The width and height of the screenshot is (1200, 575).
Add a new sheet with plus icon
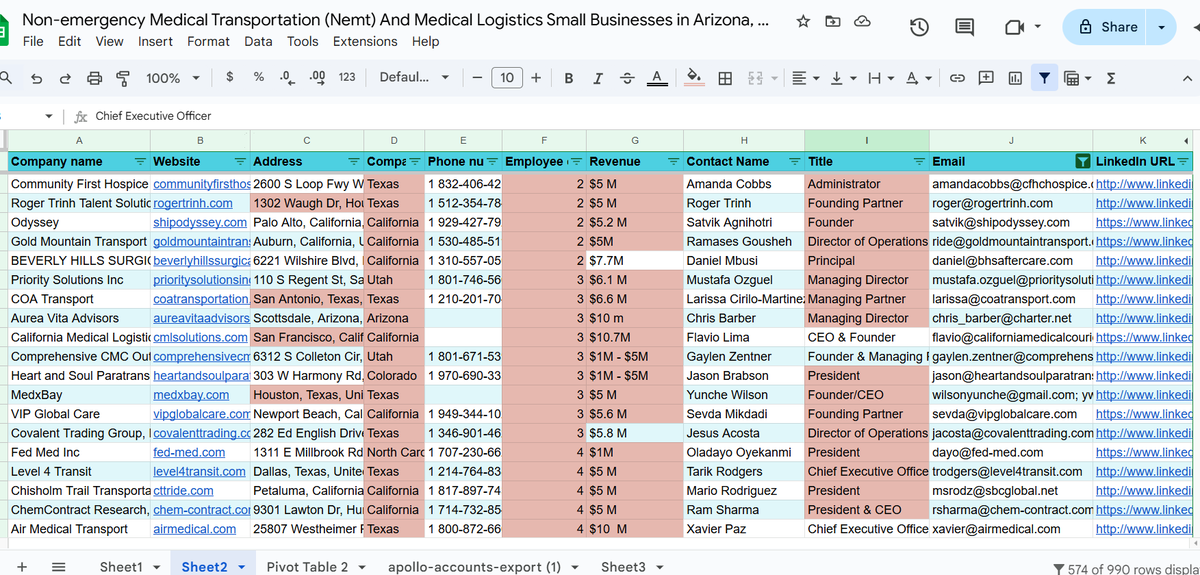tap(22, 566)
